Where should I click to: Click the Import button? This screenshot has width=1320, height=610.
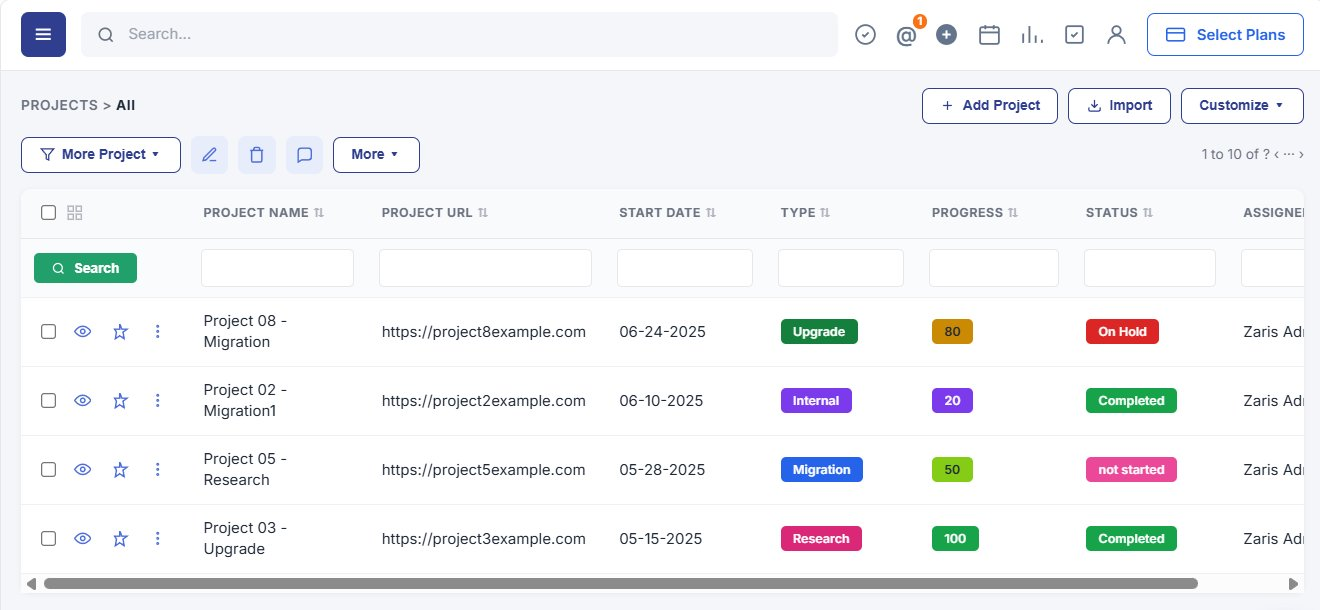pos(1119,106)
